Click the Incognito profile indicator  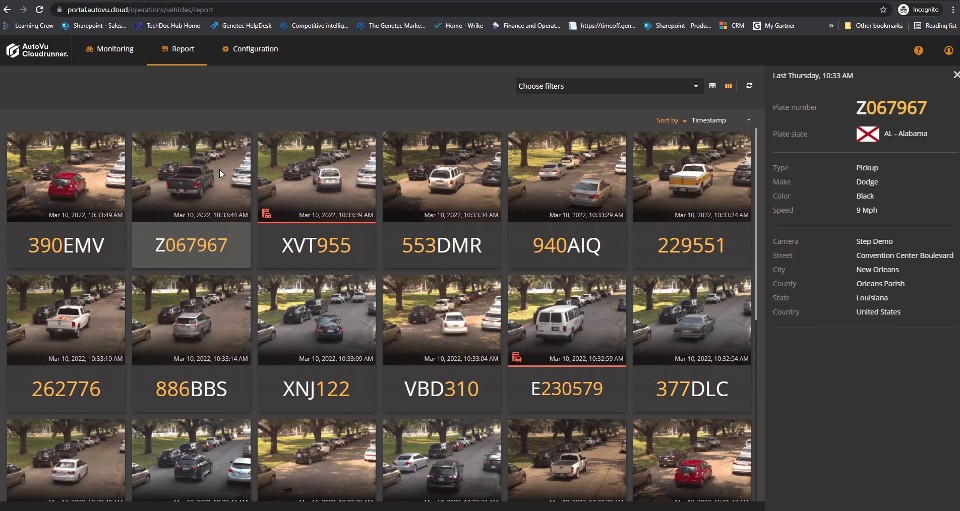918,10
